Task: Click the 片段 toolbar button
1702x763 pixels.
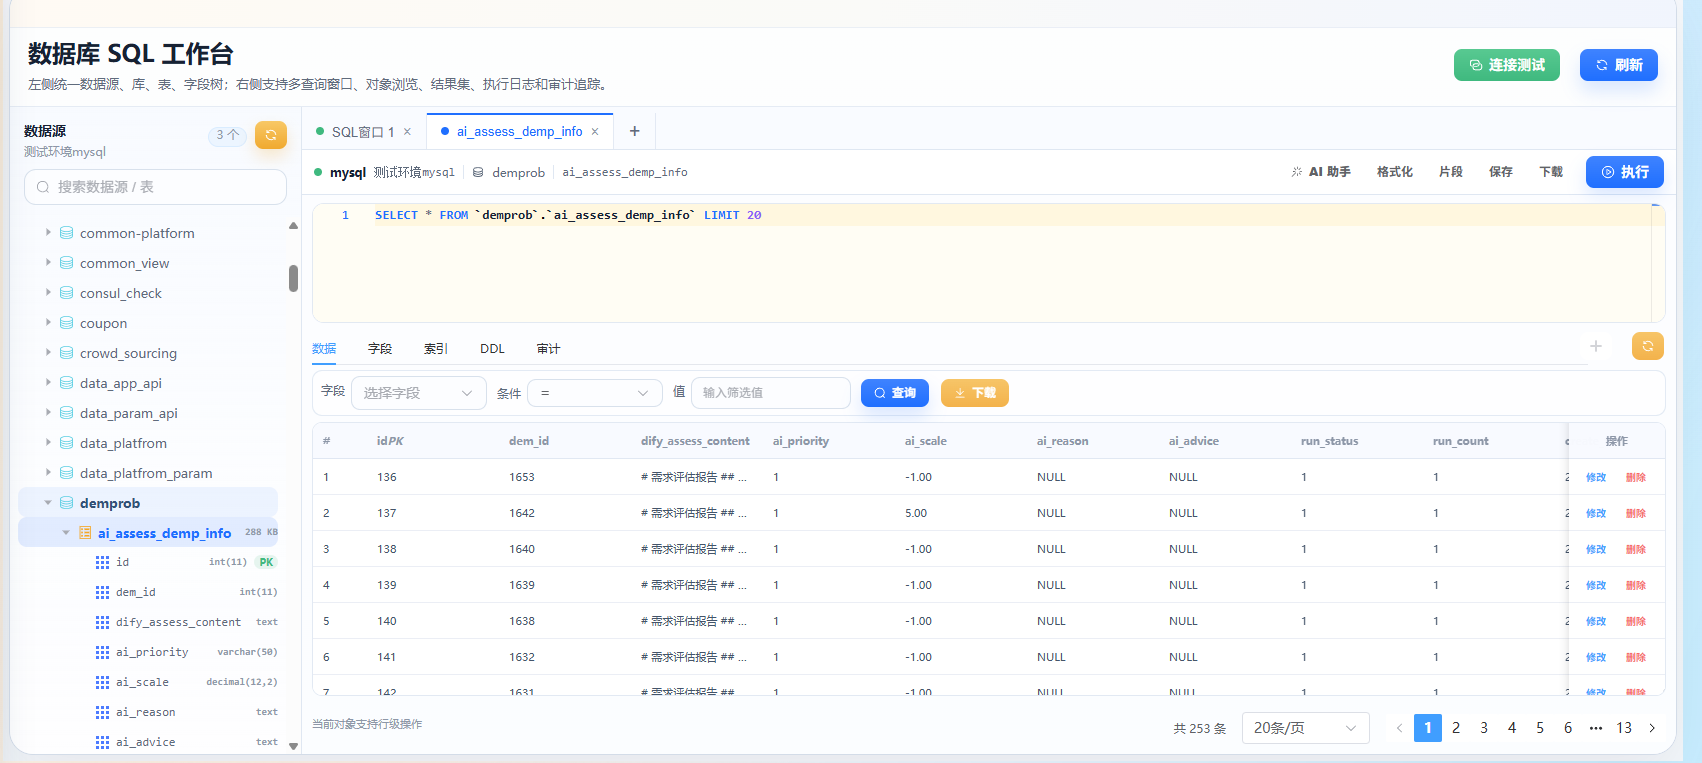Action: click(1451, 172)
